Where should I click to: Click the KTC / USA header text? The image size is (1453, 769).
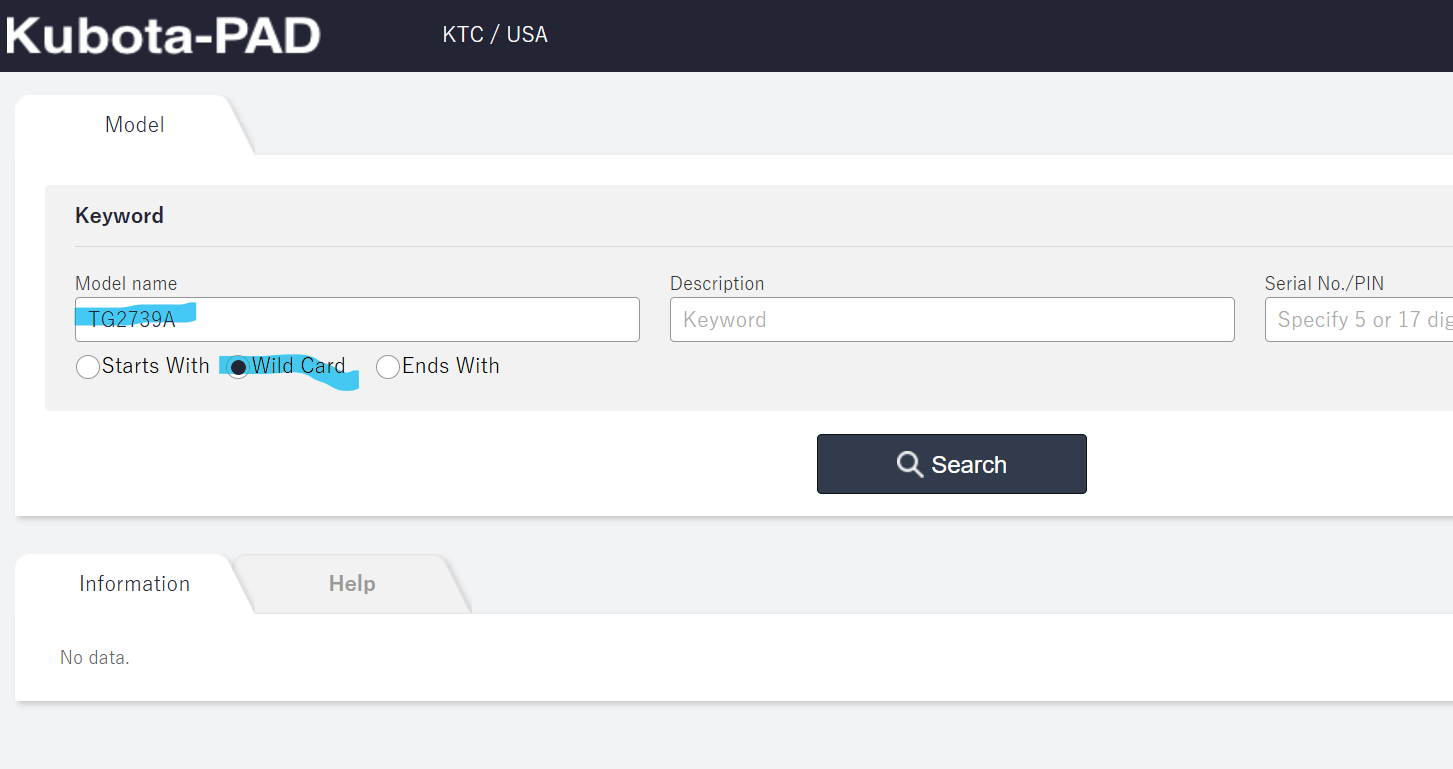click(x=495, y=35)
